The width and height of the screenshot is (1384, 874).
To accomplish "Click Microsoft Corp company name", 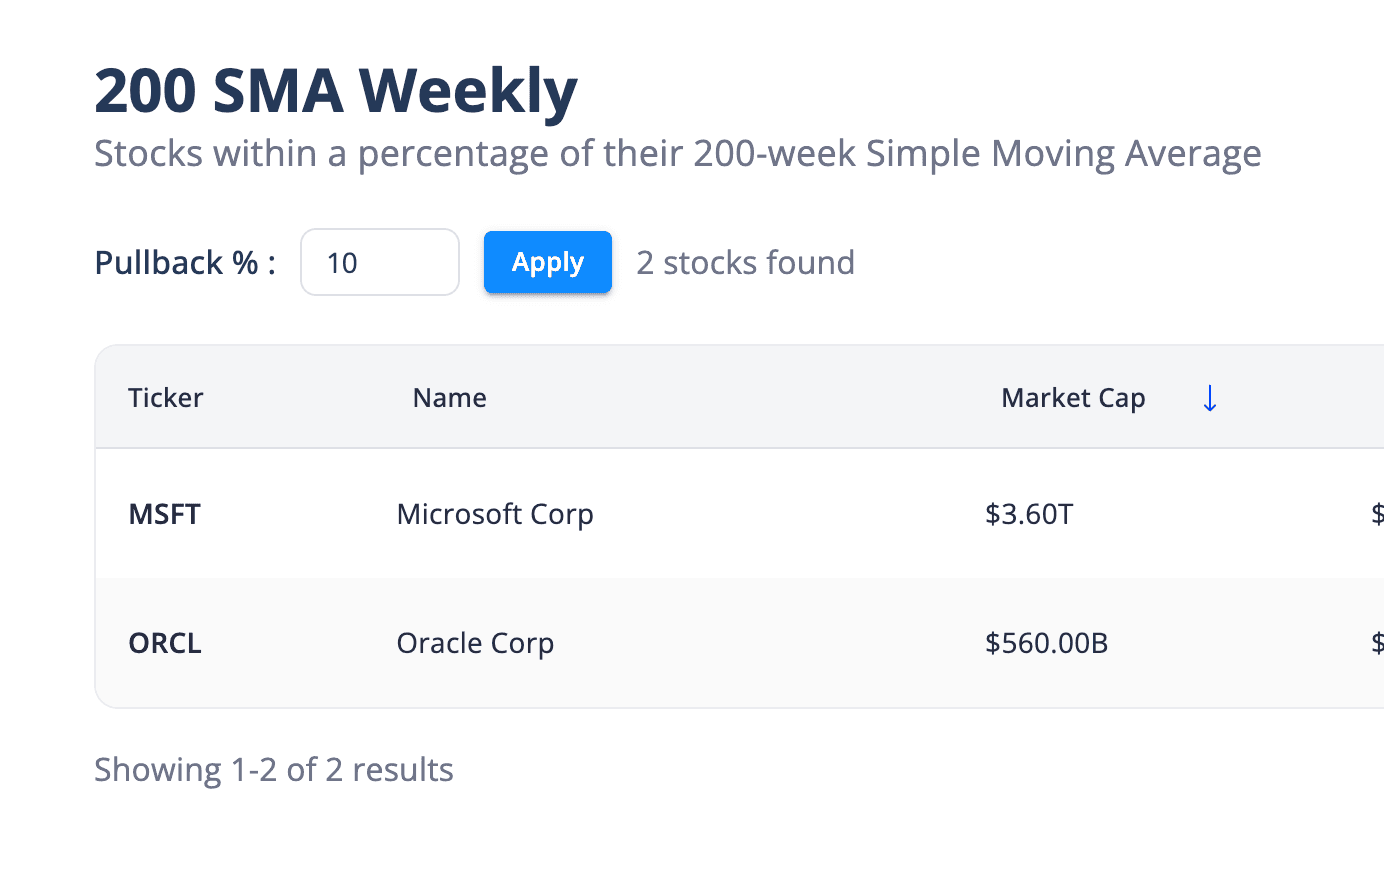I will [495, 514].
